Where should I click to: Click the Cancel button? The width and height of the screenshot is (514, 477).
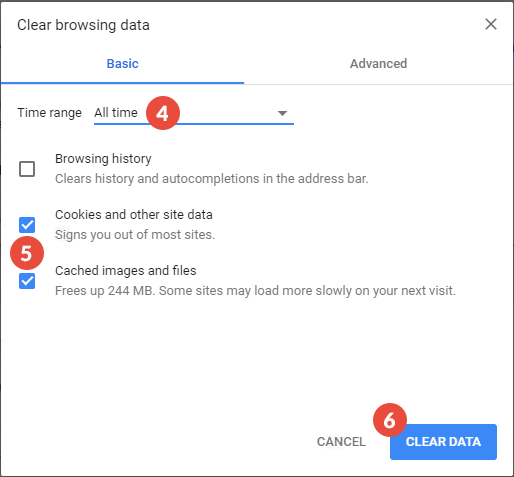click(x=341, y=442)
